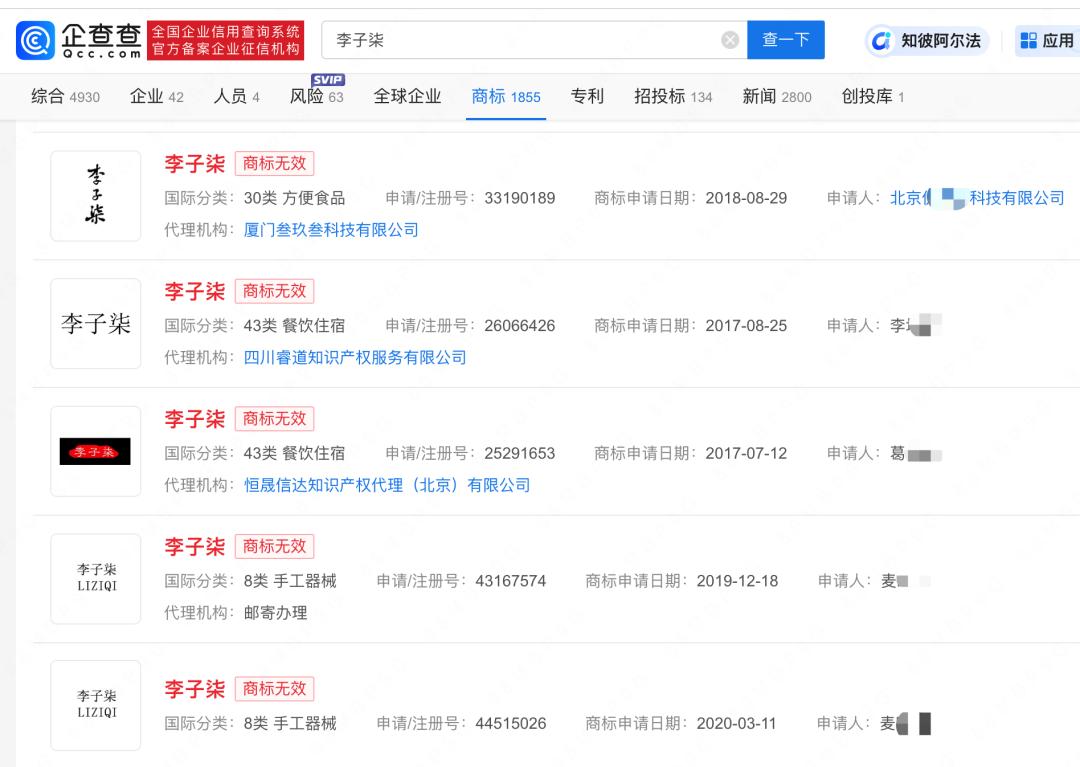Click the application date 2017-07-12
The height and width of the screenshot is (767, 1080).
point(746,453)
